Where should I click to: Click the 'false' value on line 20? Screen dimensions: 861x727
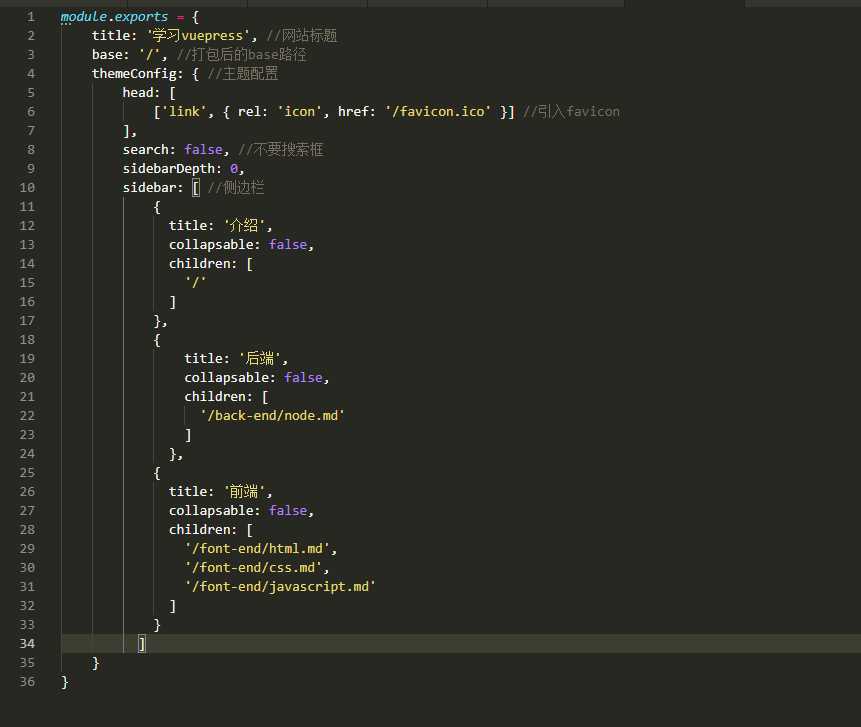point(303,378)
